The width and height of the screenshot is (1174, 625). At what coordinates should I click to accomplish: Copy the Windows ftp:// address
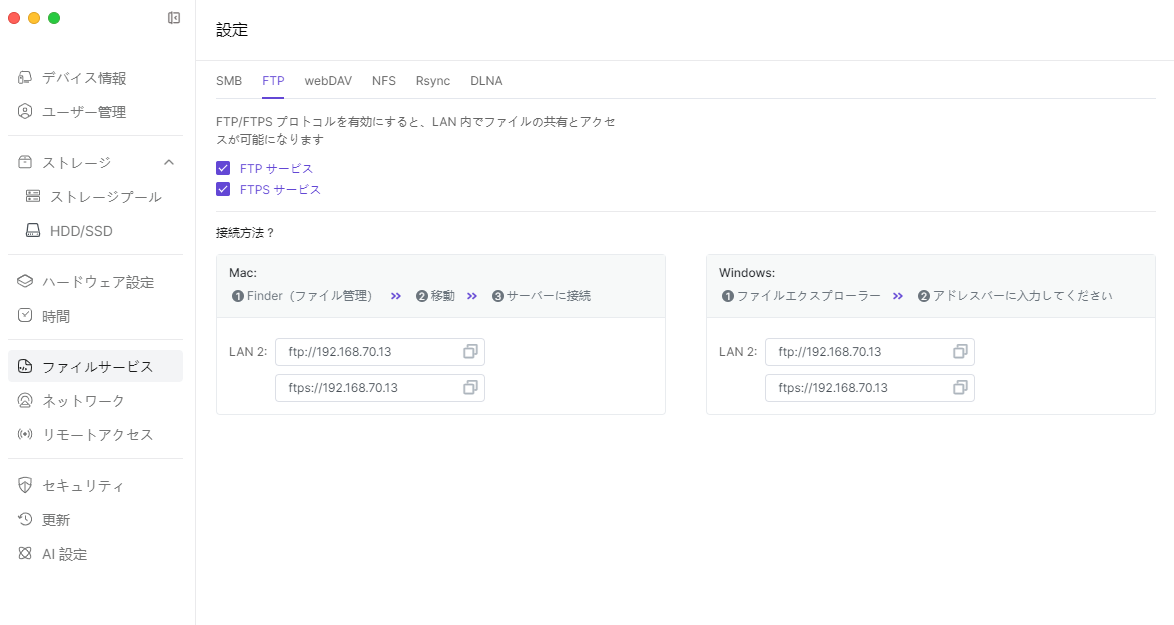[960, 352]
